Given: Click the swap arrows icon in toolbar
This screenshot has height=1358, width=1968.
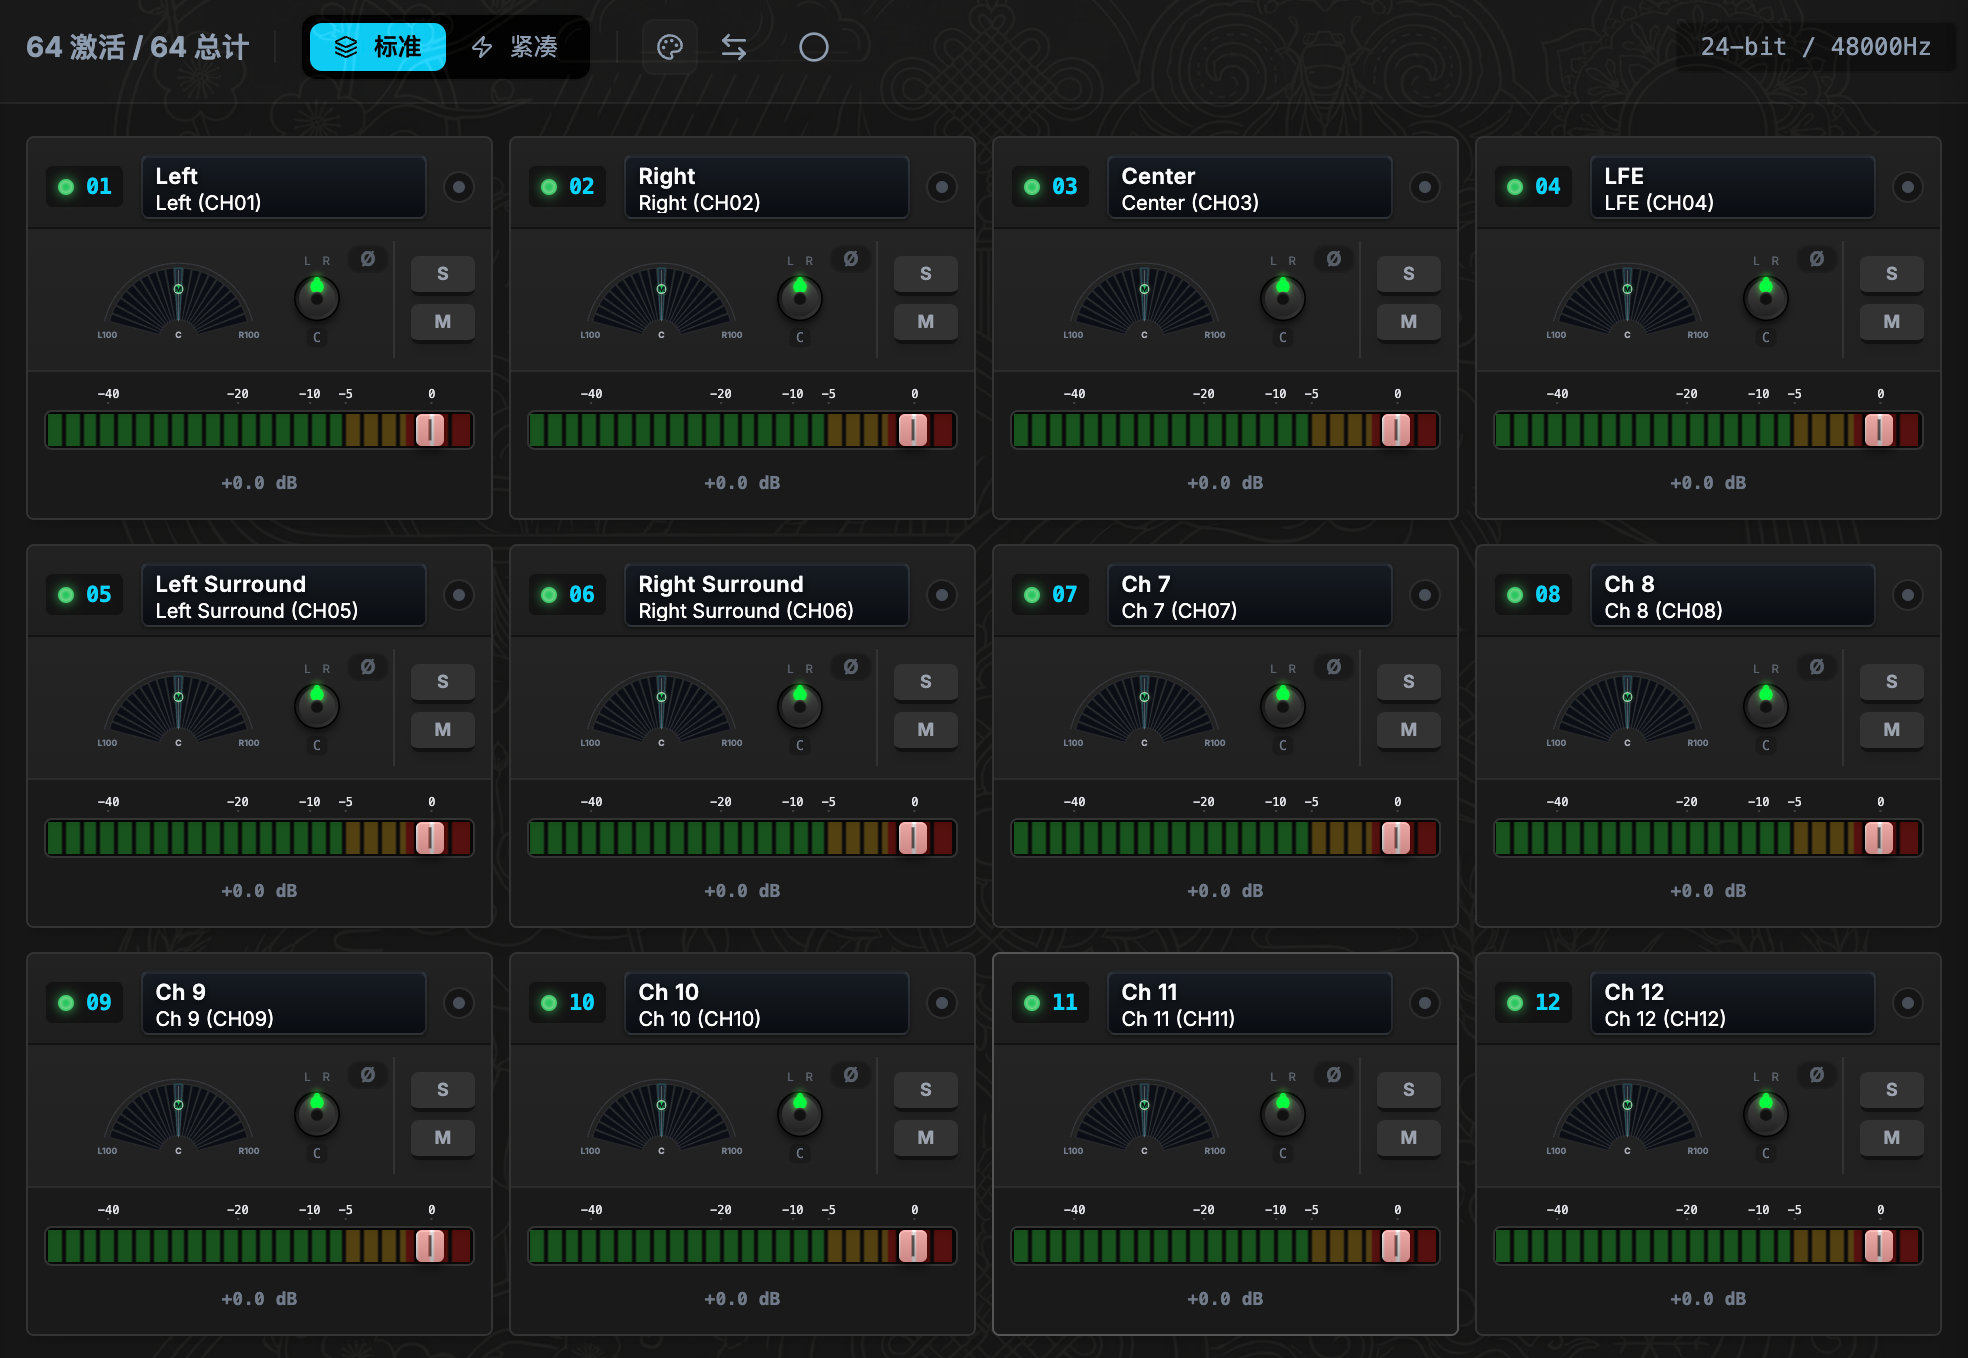Looking at the screenshot, I should point(734,47).
